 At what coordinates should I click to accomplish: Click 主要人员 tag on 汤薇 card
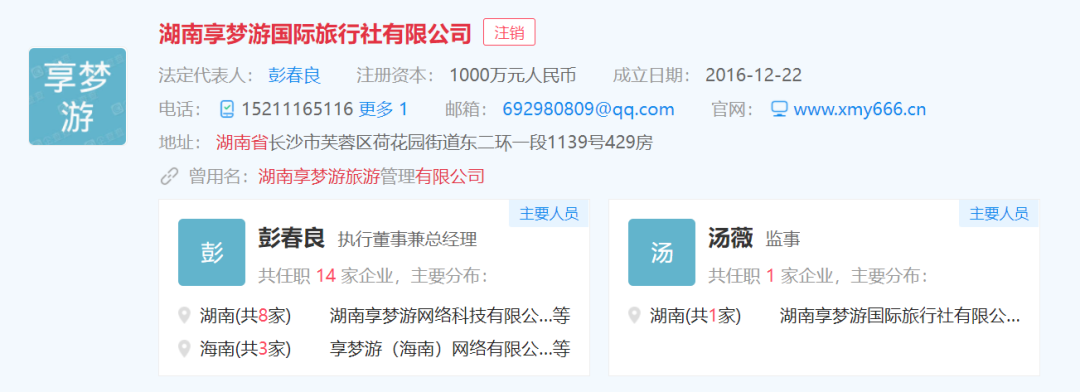[999, 214]
